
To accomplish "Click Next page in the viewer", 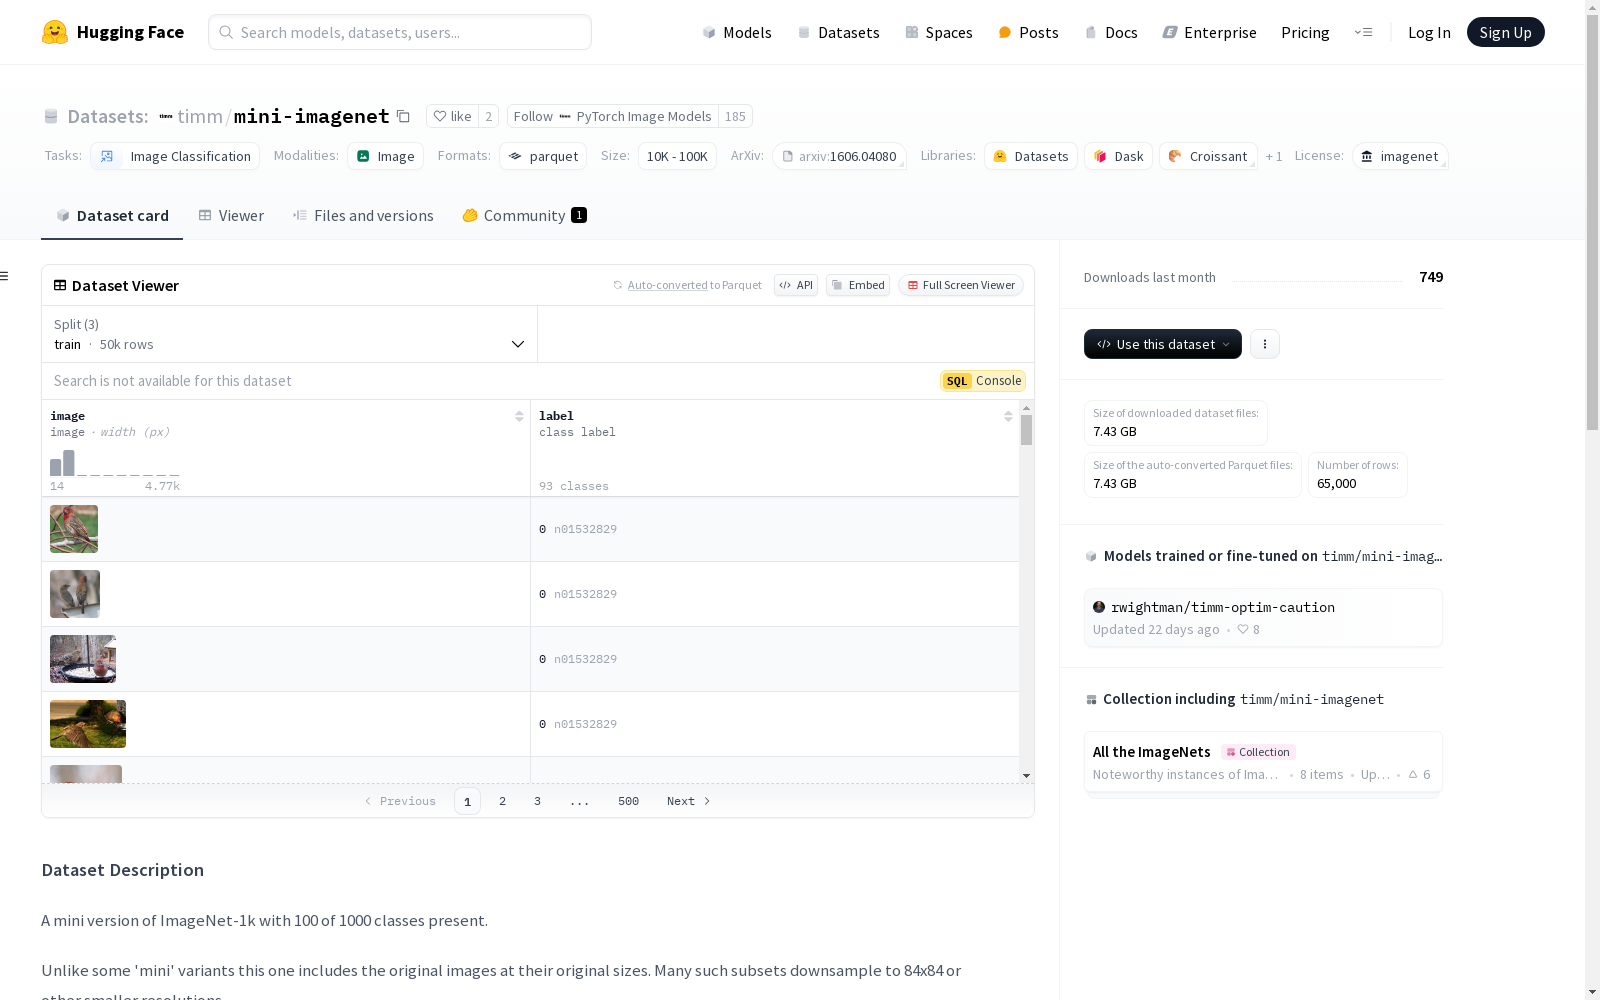I will click(x=689, y=801).
